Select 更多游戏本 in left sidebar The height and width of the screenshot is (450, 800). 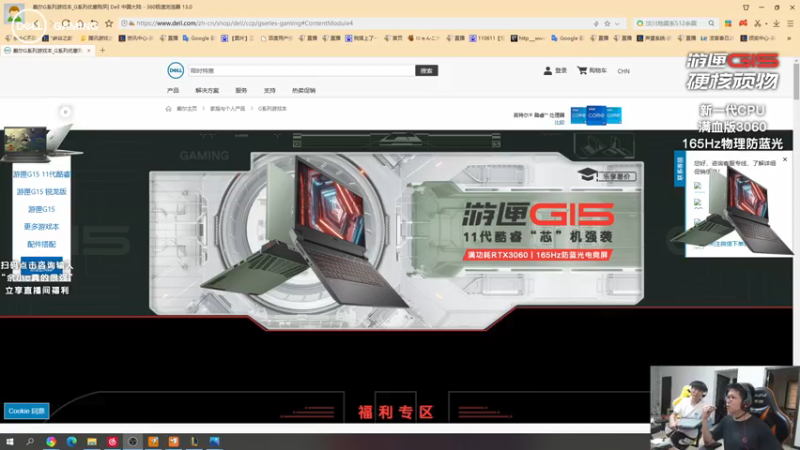coord(41,227)
